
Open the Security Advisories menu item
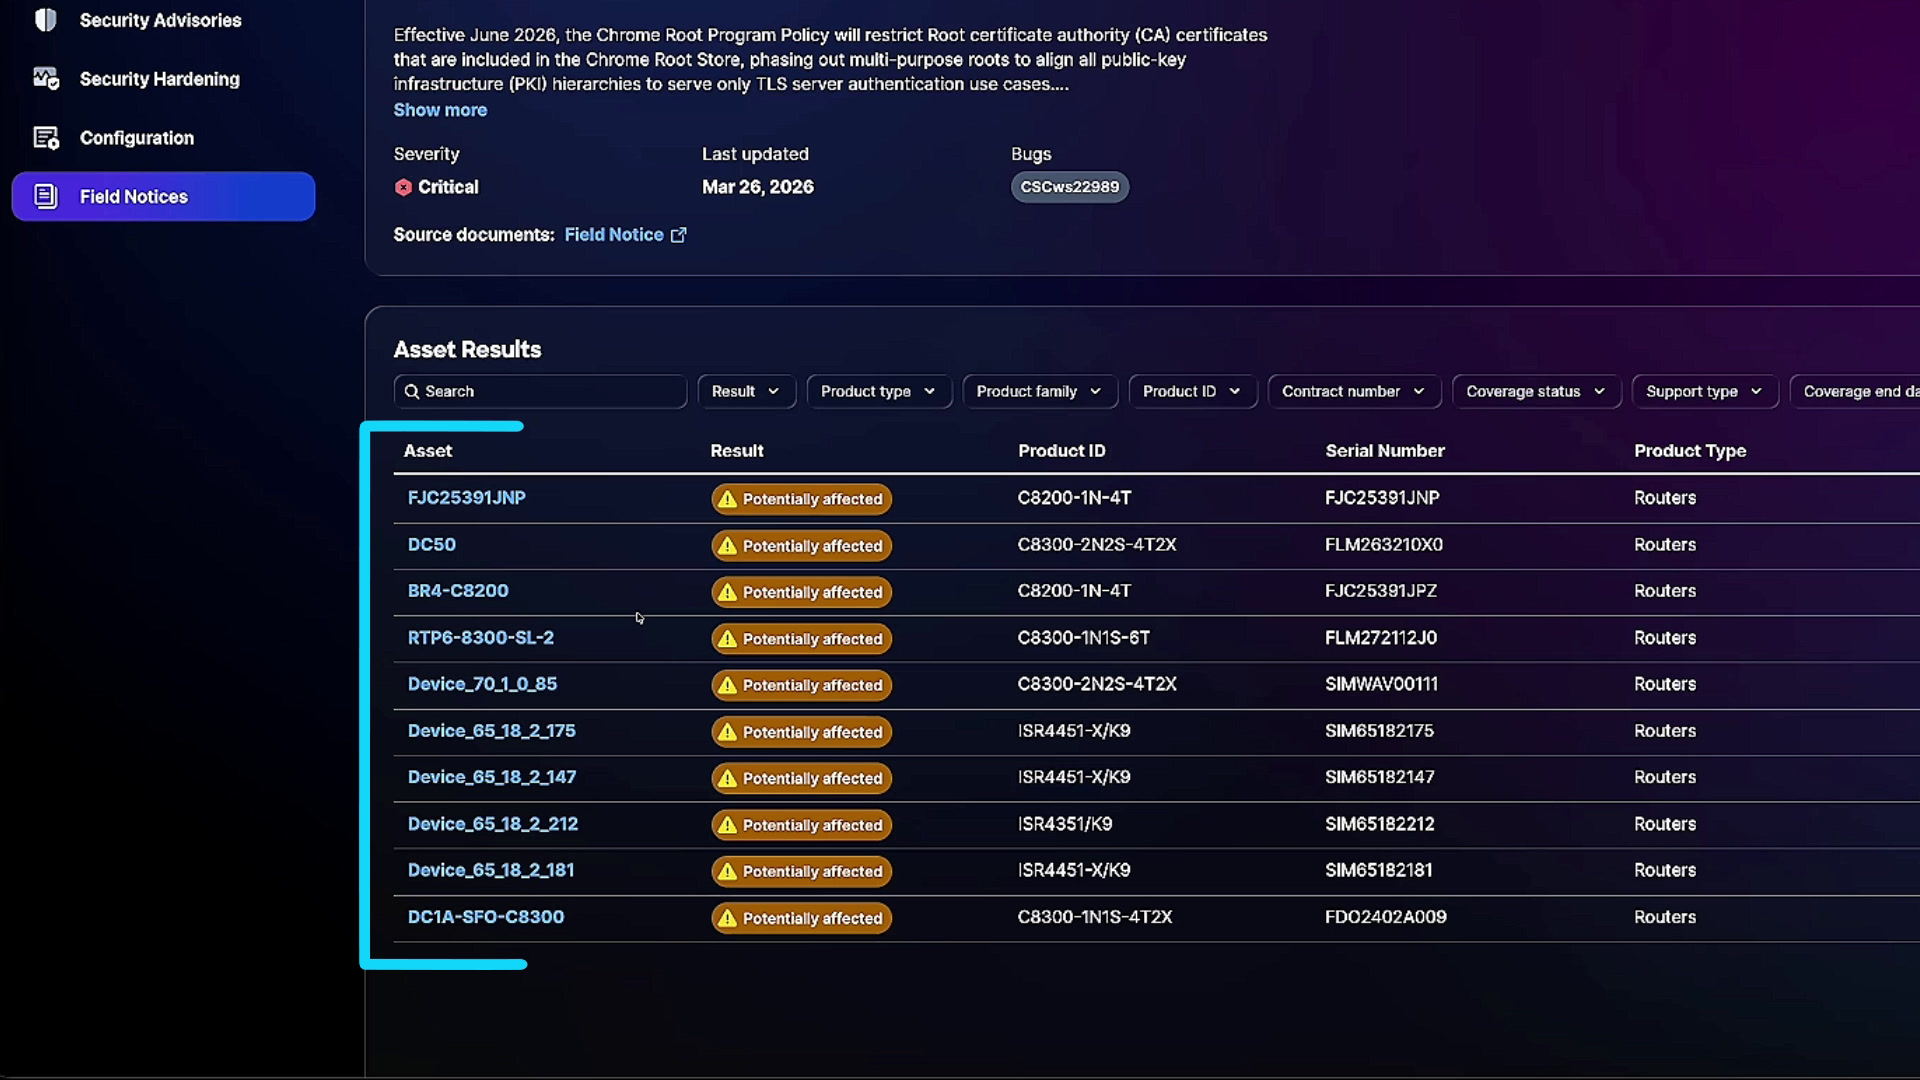pos(160,20)
